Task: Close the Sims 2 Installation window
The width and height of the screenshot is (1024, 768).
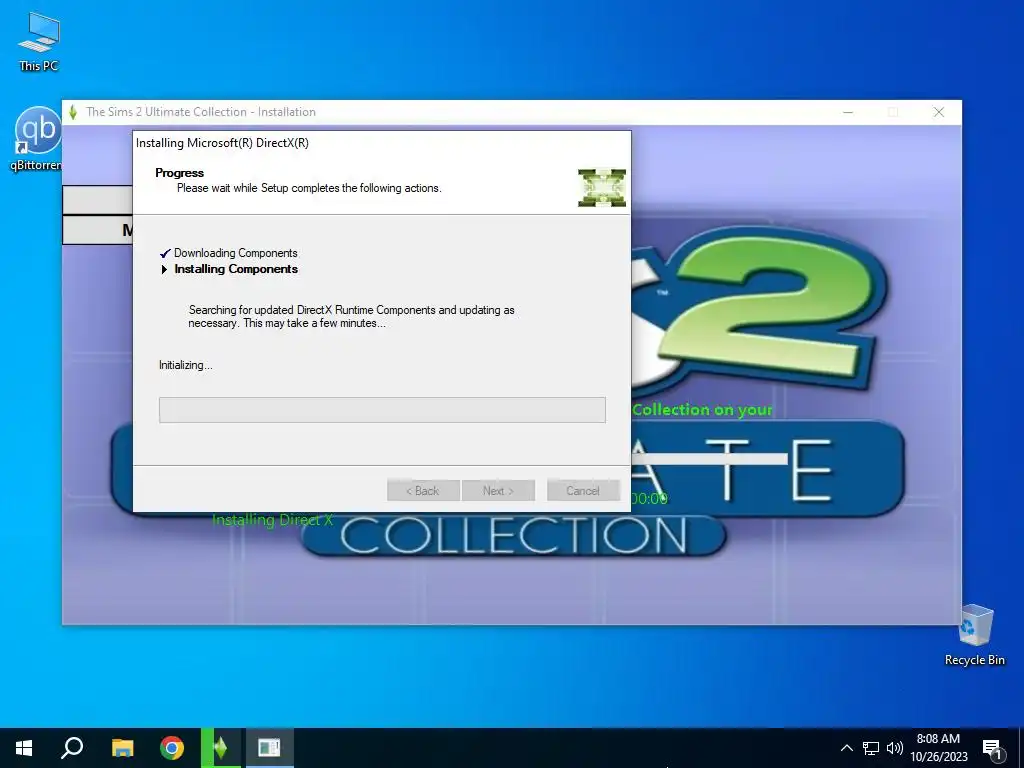Action: (x=938, y=112)
